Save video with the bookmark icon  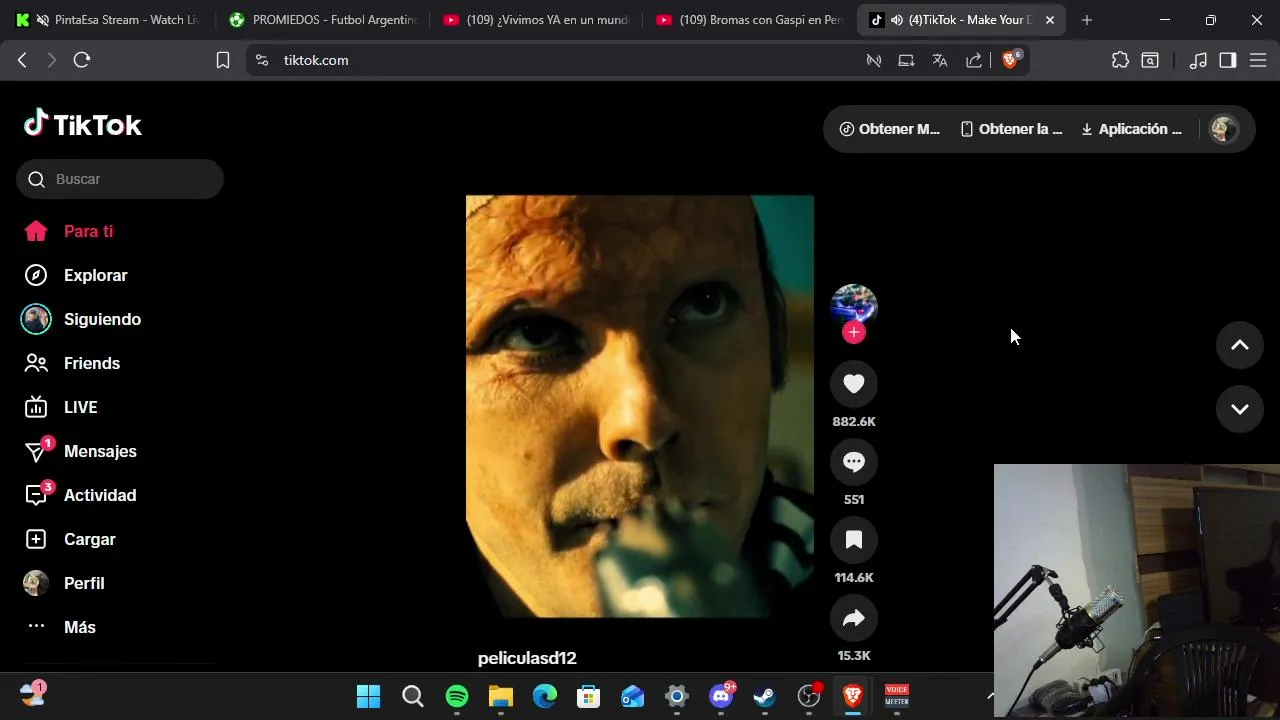click(854, 540)
